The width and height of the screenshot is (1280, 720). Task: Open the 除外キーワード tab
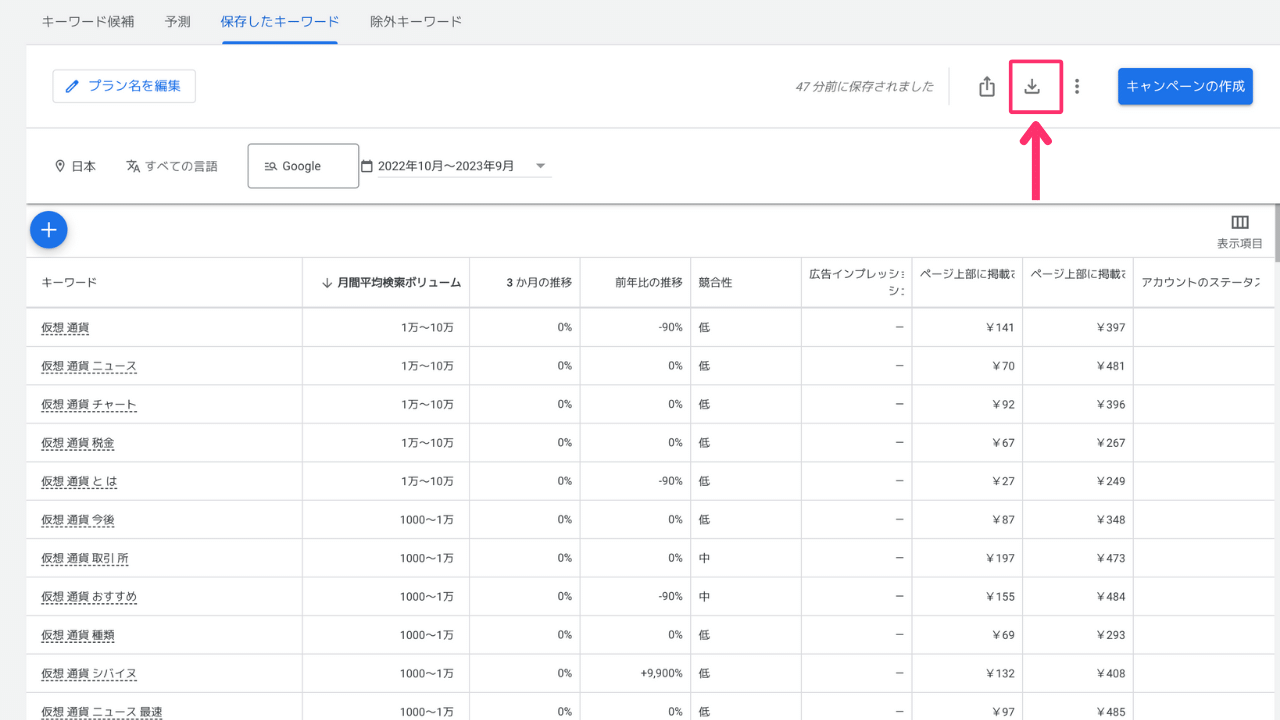coord(416,21)
